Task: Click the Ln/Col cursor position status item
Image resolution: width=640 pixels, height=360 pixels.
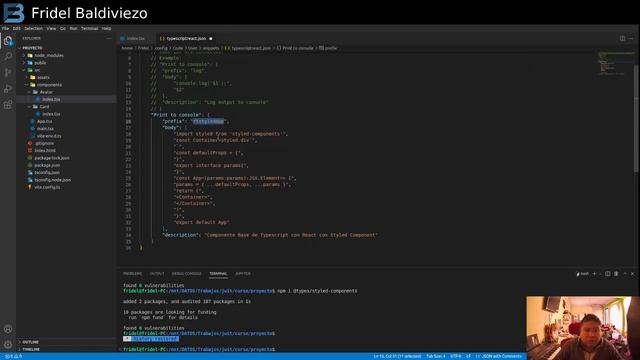Action: click(397, 356)
